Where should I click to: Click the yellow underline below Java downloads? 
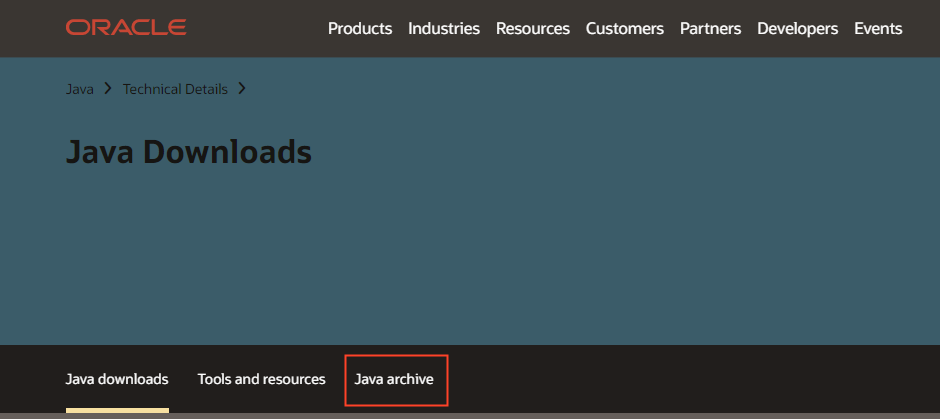117,410
